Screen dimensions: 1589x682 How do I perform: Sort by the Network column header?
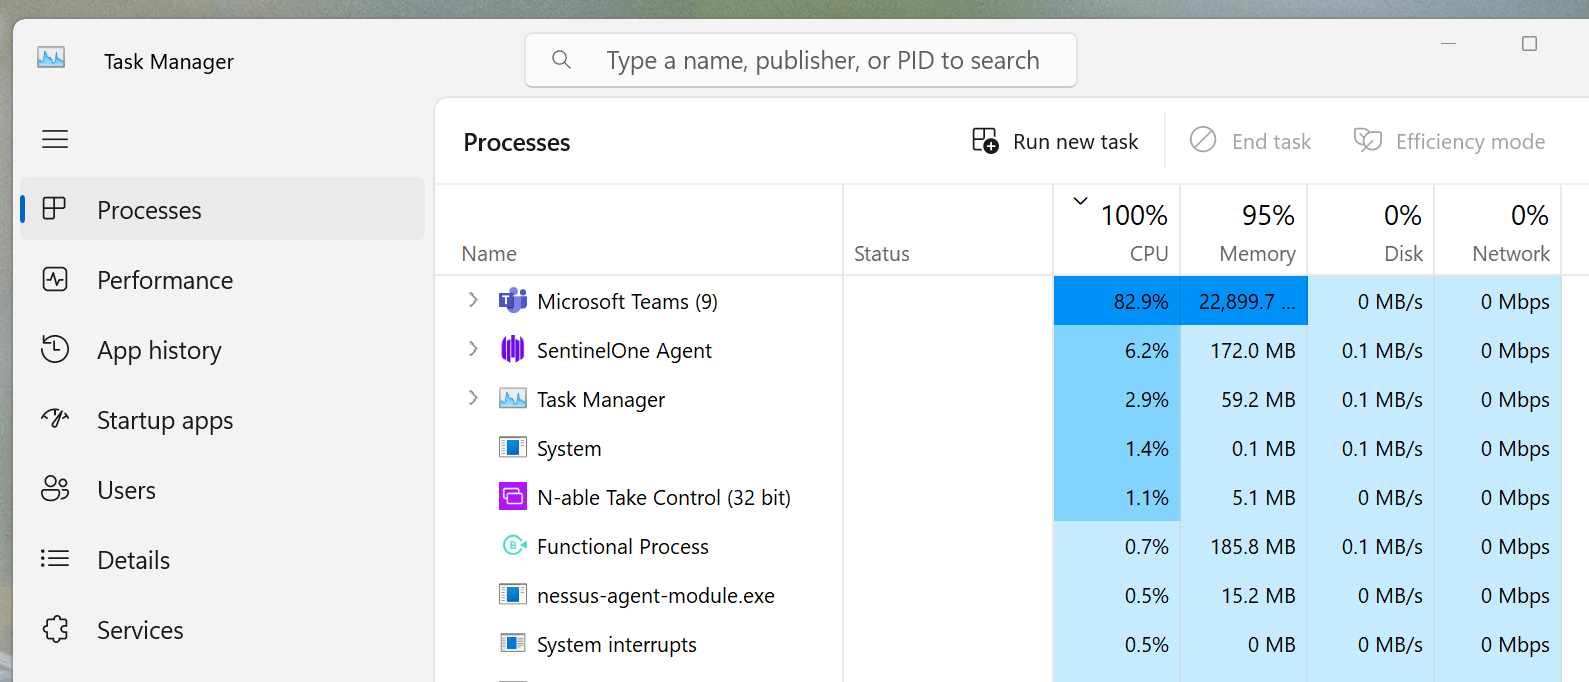[x=1498, y=230]
